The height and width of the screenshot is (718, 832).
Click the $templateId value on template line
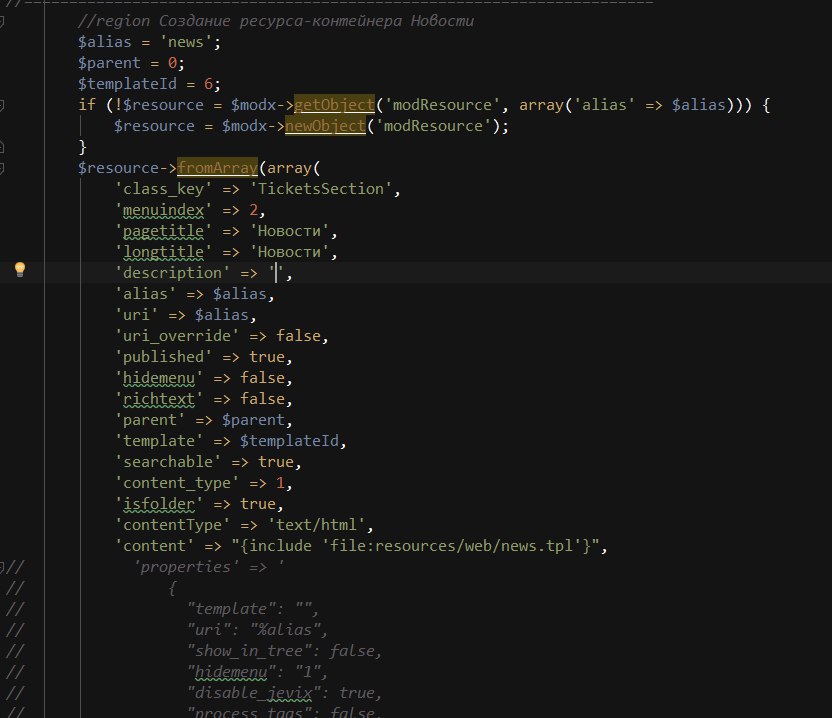pyautogui.click(x=289, y=440)
